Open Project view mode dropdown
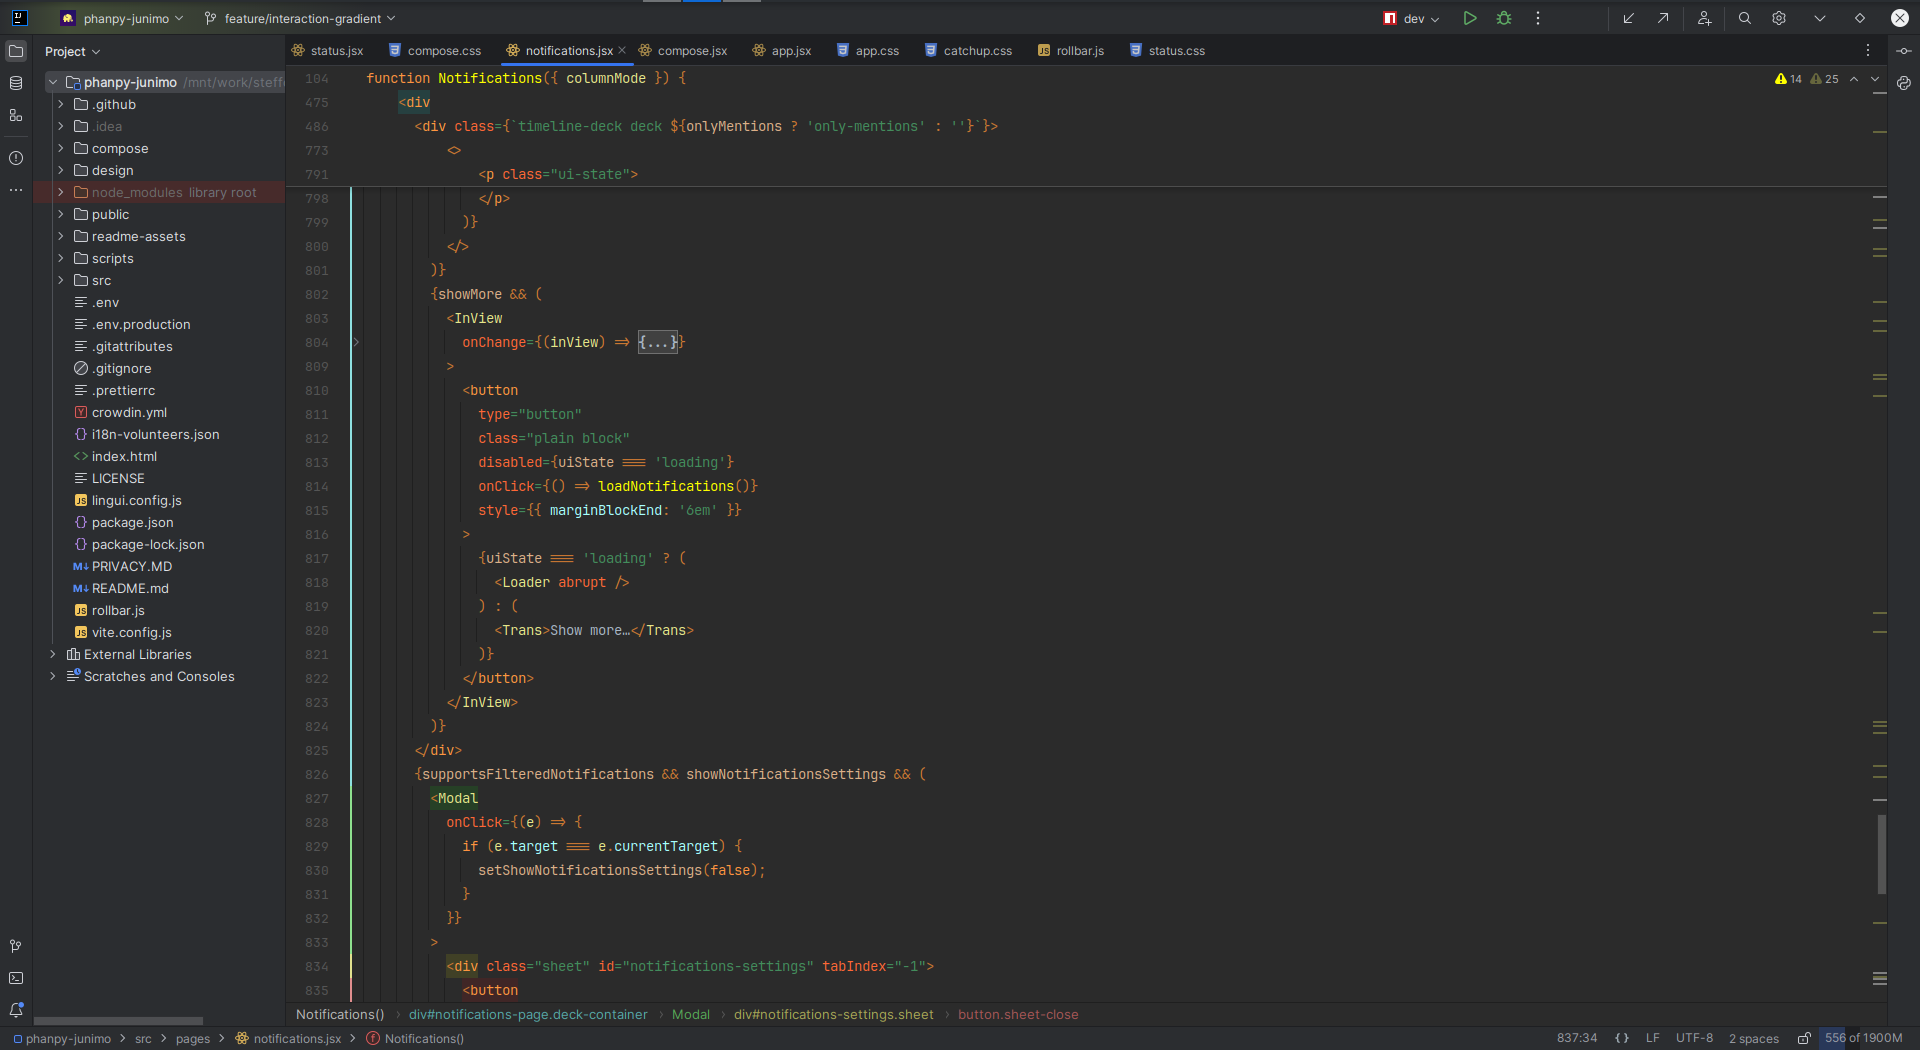The image size is (1920, 1050). (73, 51)
